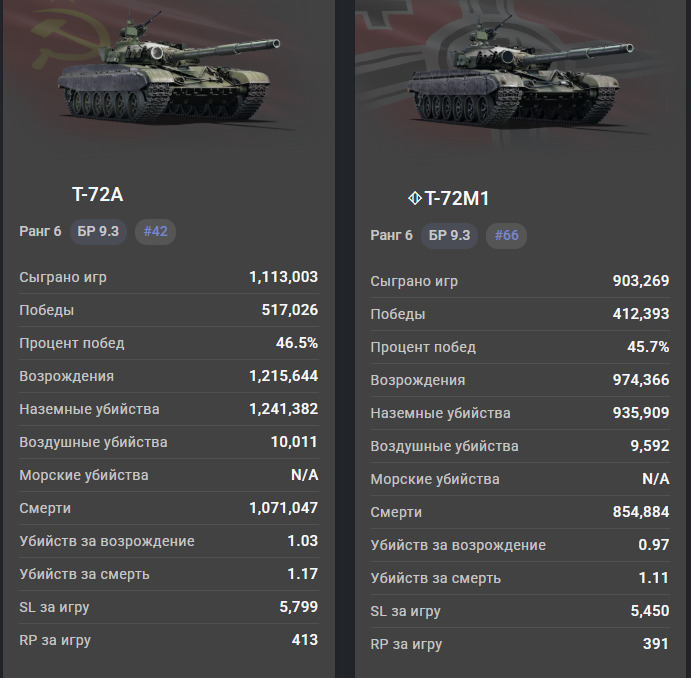Click the T-72A vehicle title

coord(98,194)
